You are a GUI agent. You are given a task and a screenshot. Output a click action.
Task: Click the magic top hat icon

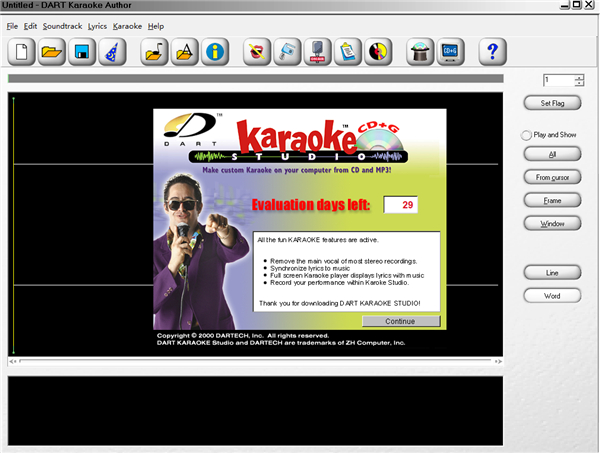pyautogui.click(x=420, y=52)
